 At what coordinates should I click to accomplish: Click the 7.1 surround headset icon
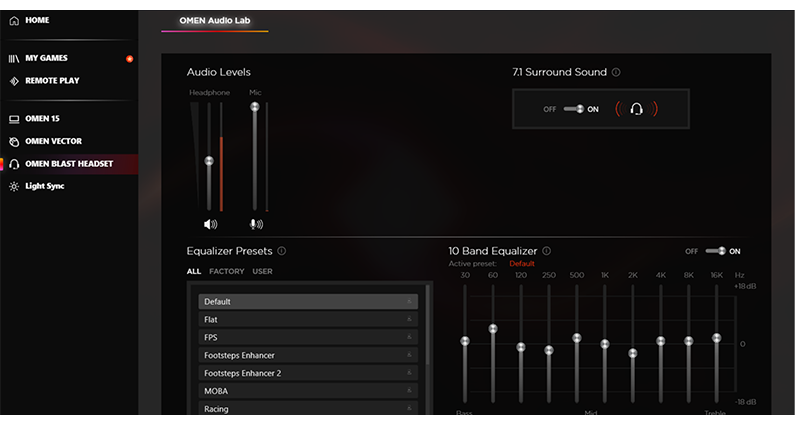(x=636, y=109)
